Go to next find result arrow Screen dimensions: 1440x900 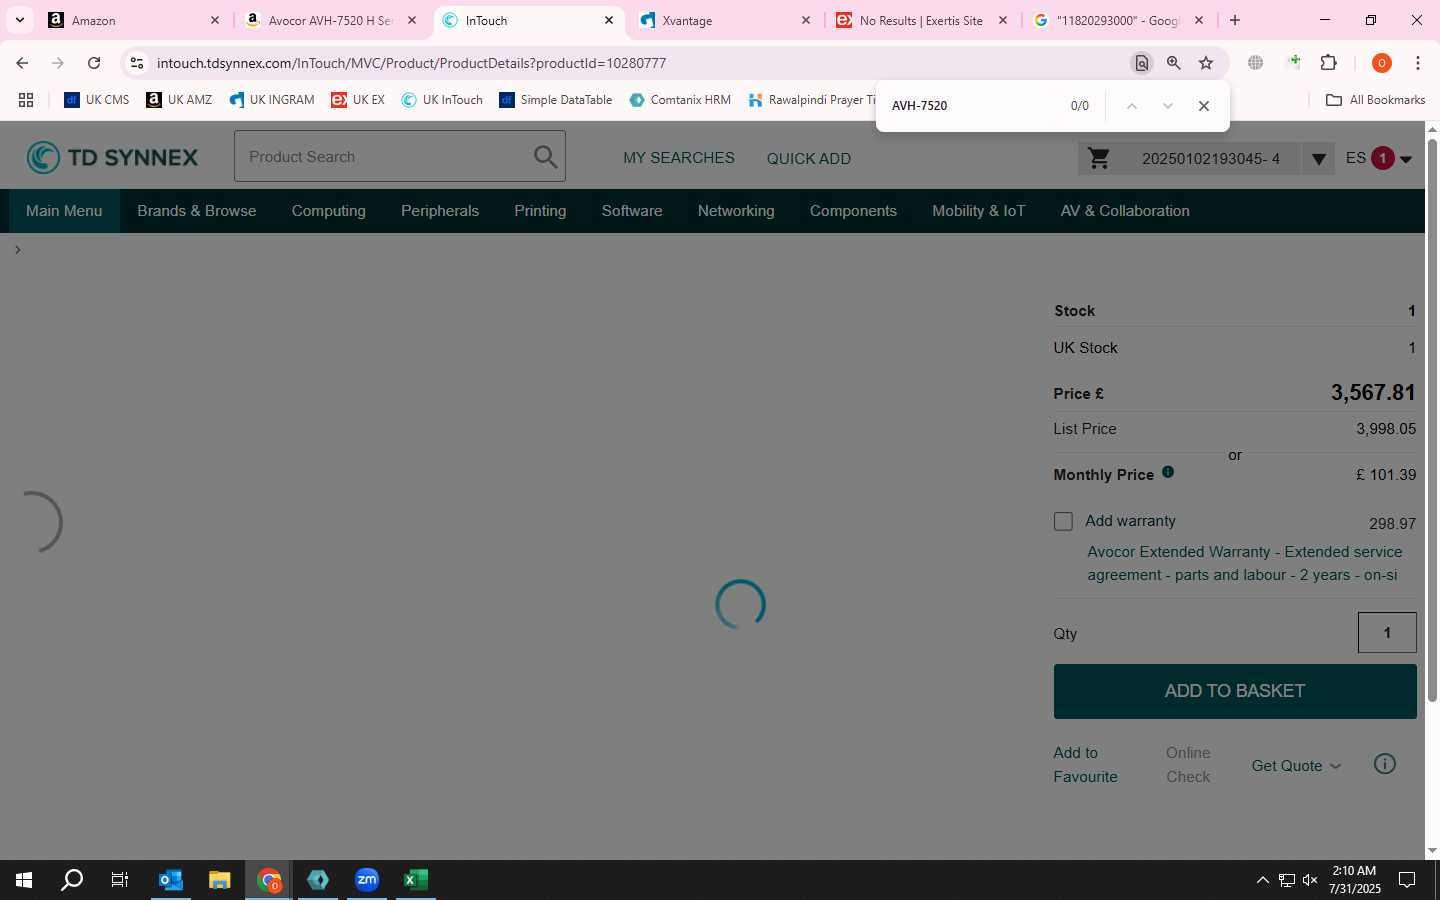[x=1168, y=106]
